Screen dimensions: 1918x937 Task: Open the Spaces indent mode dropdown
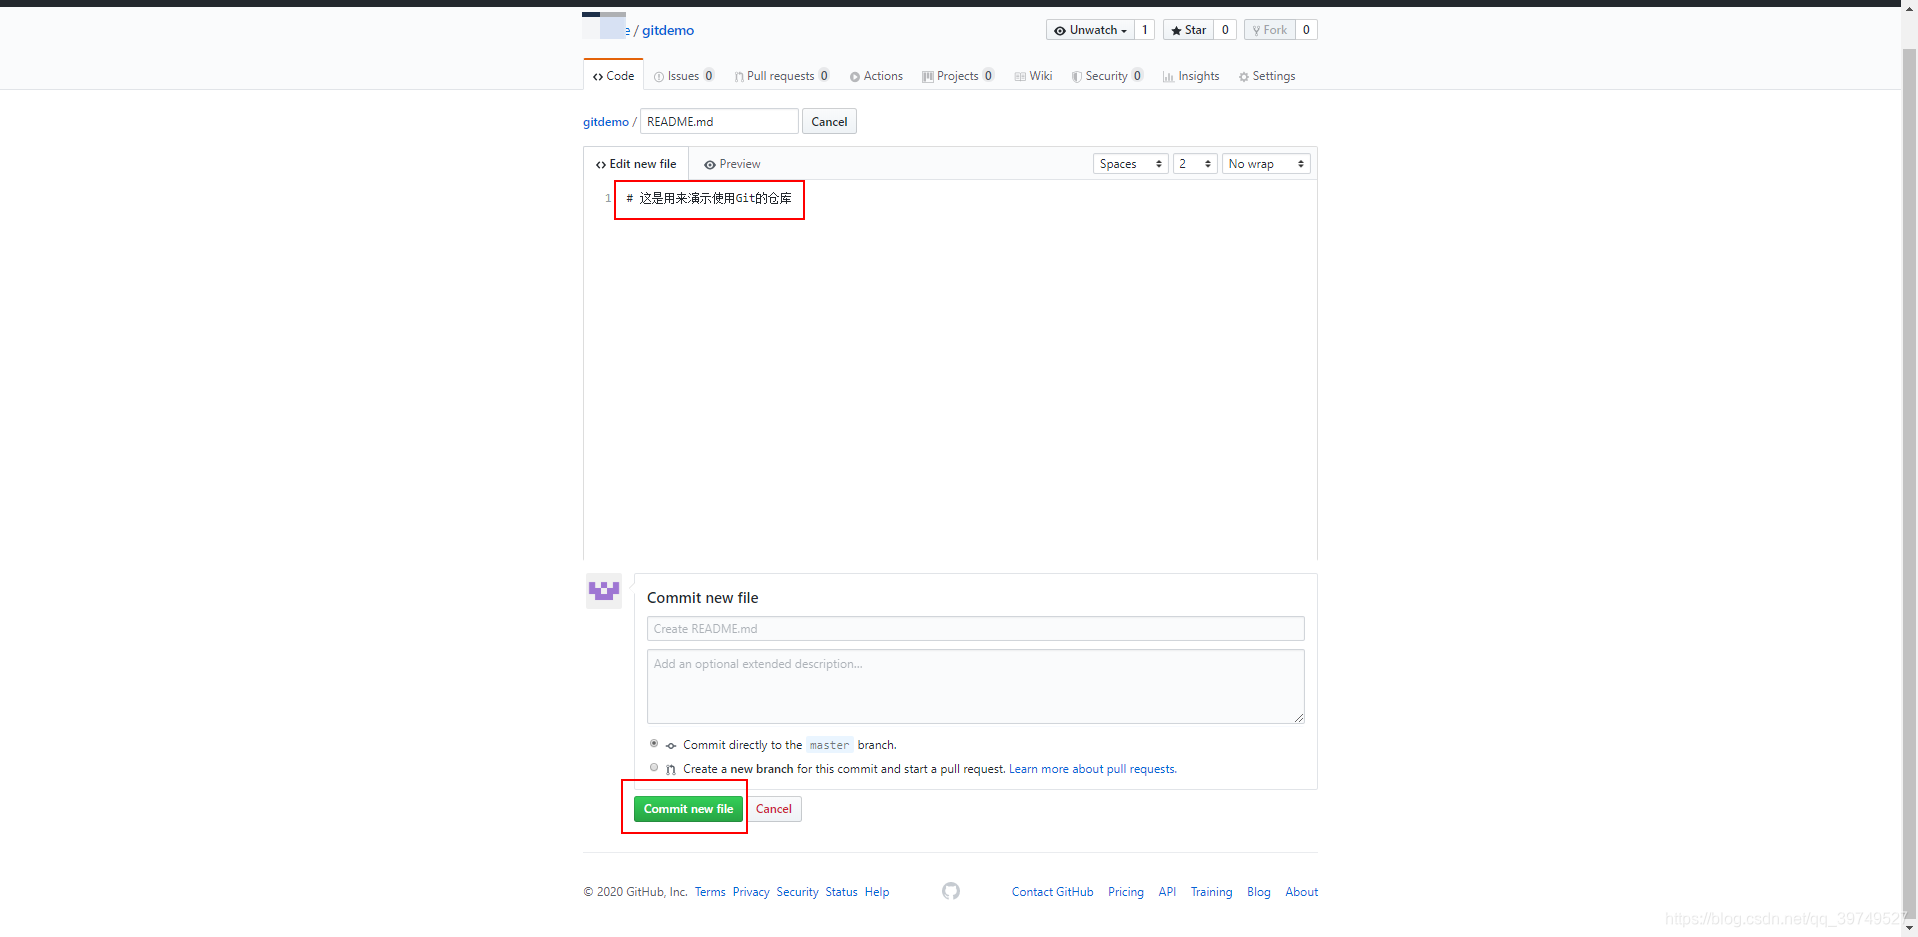pos(1130,164)
